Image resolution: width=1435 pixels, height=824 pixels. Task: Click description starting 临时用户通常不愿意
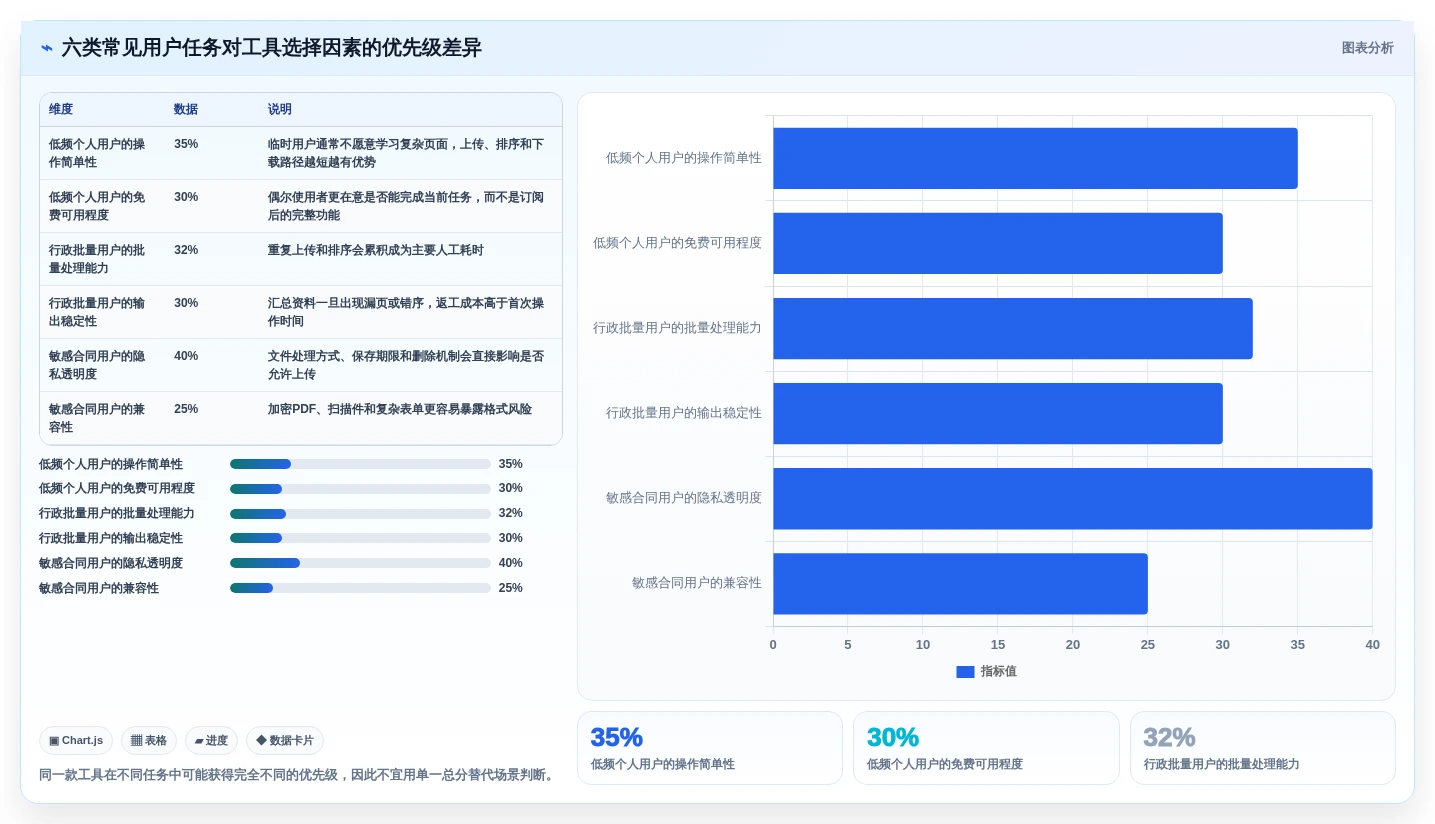[406, 153]
